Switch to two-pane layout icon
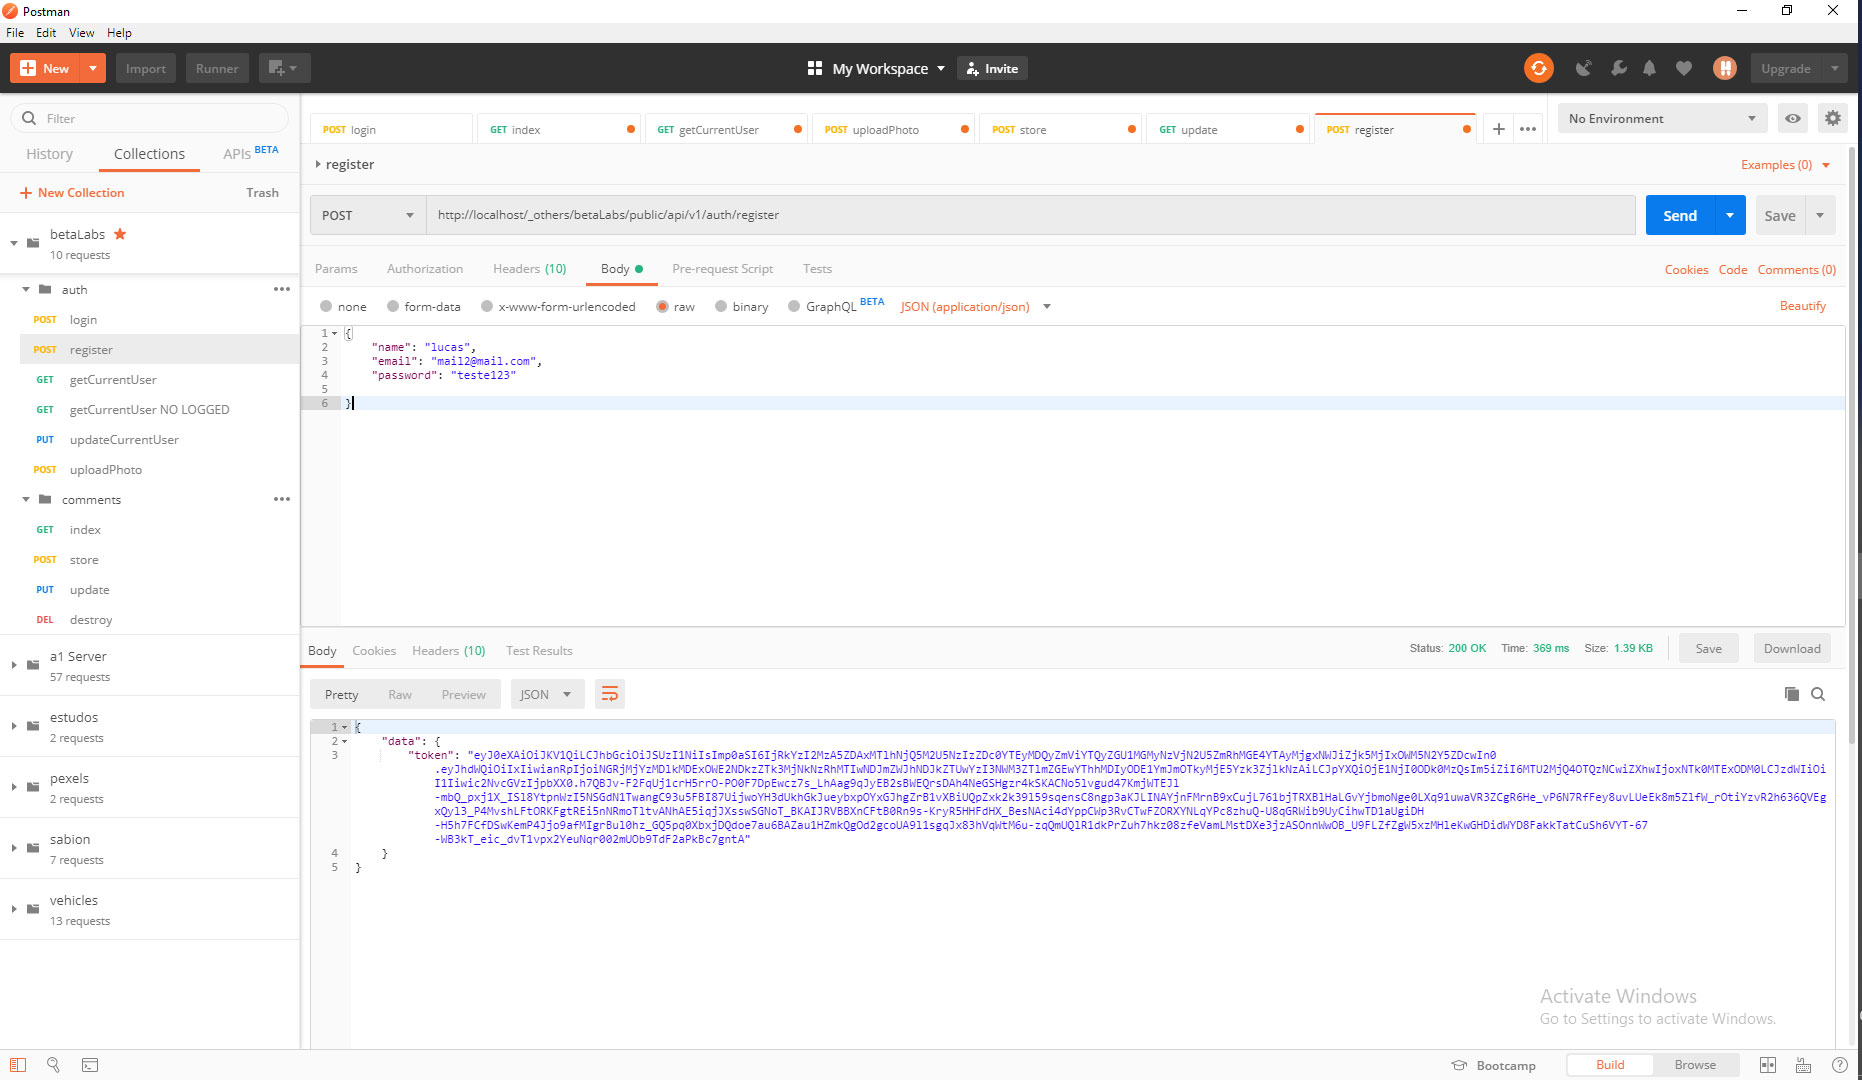 pyautogui.click(x=1768, y=1065)
